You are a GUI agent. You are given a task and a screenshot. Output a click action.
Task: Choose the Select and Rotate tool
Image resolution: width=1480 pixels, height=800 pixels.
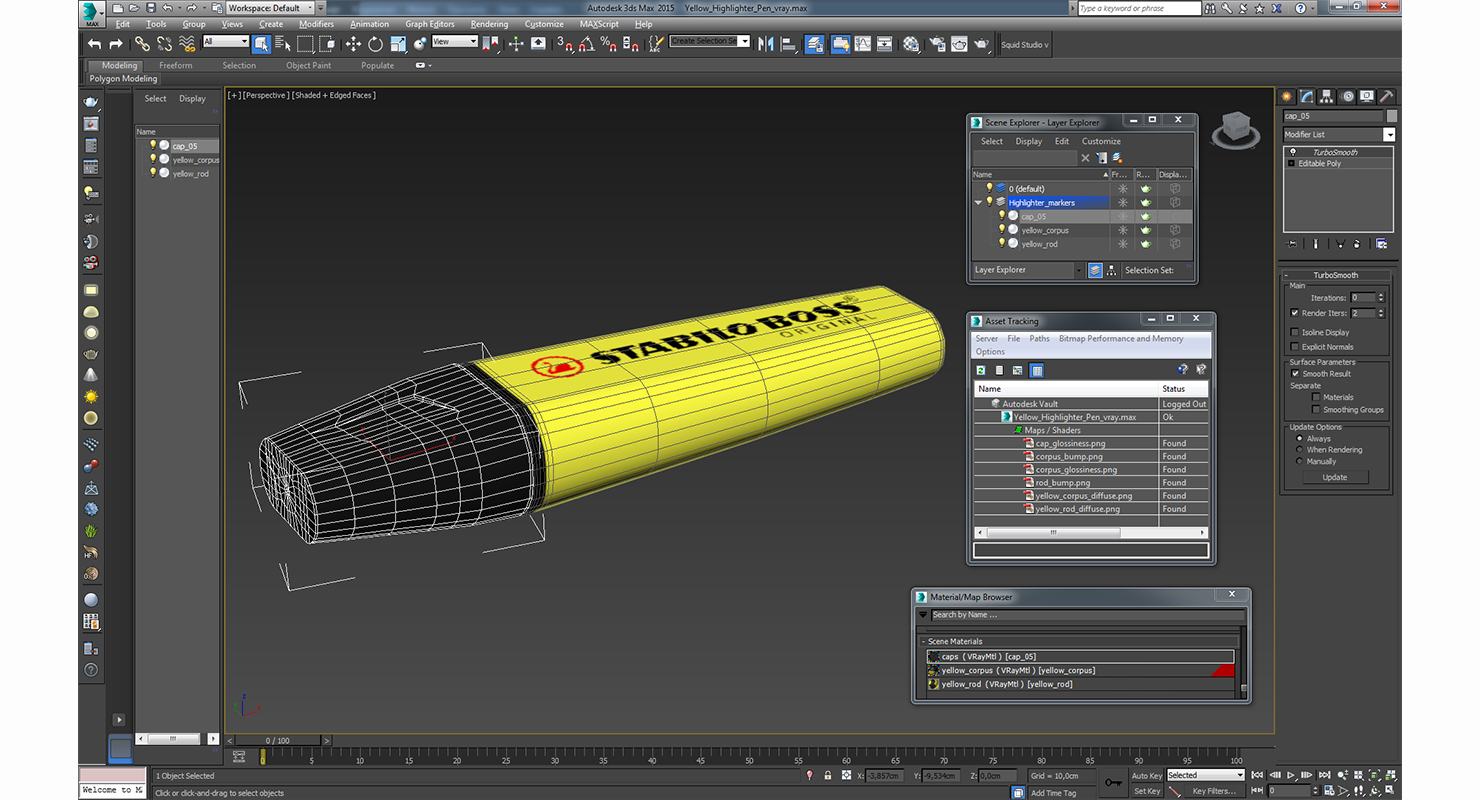375,44
